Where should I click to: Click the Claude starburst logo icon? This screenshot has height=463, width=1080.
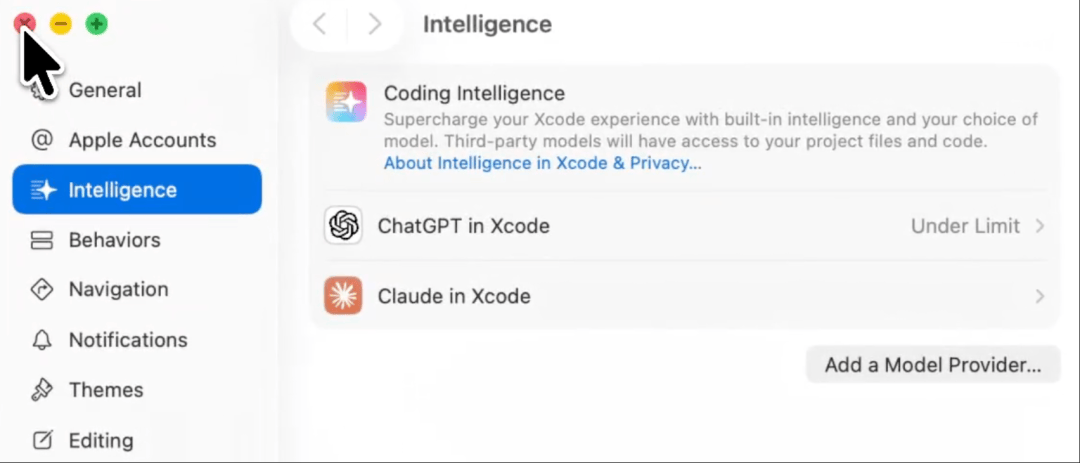(343, 296)
